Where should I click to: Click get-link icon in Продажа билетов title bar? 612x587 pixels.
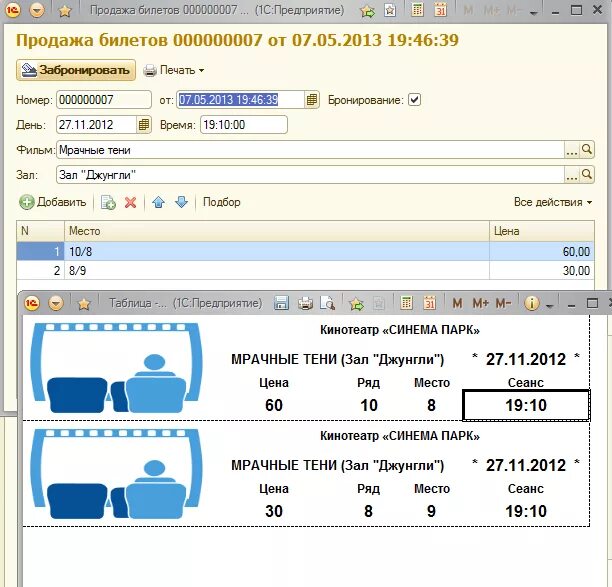pyautogui.click(x=367, y=11)
